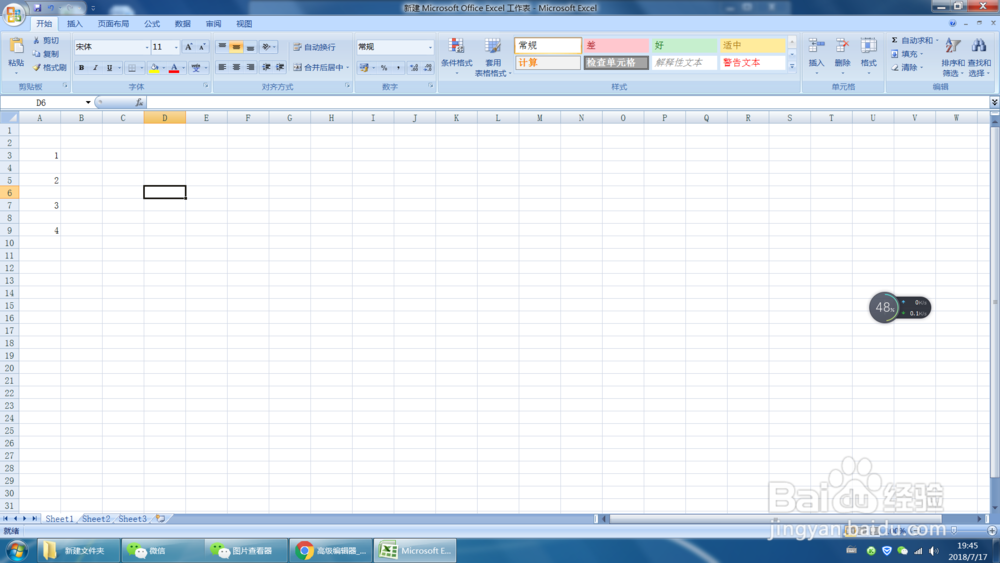Click the decrease decimal places icon
The image size is (1000, 563).
click(428, 68)
